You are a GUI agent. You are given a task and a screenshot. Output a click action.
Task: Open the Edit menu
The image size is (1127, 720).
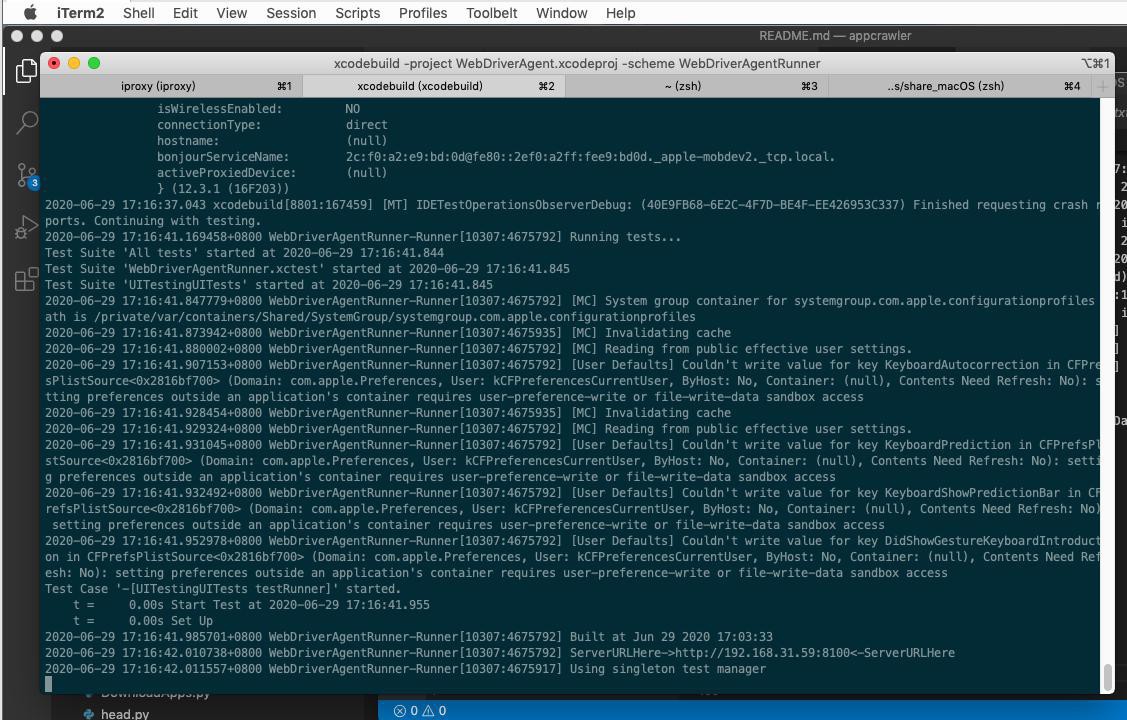click(x=185, y=13)
